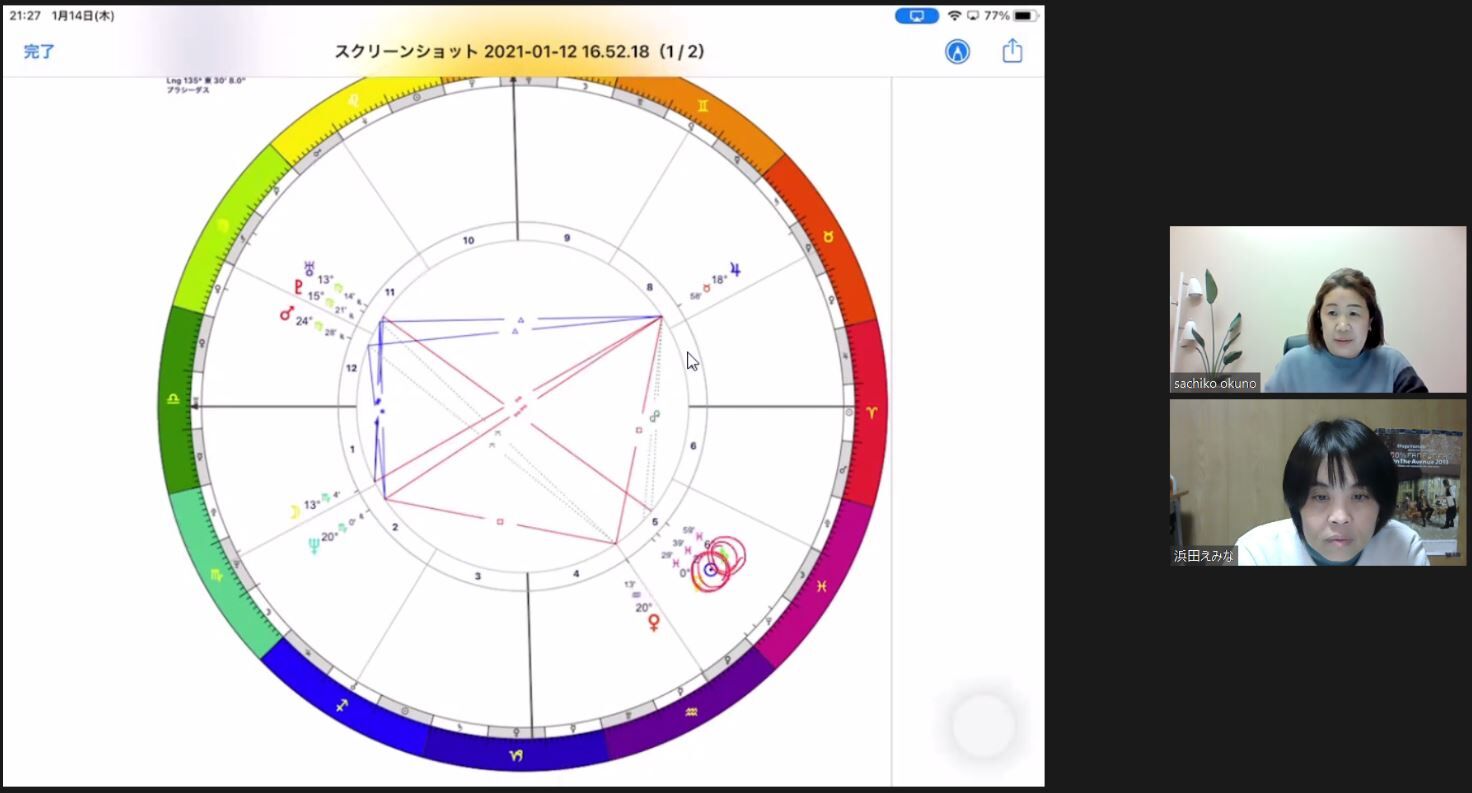Select the Moon crescent glyph

tap(295, 512)
